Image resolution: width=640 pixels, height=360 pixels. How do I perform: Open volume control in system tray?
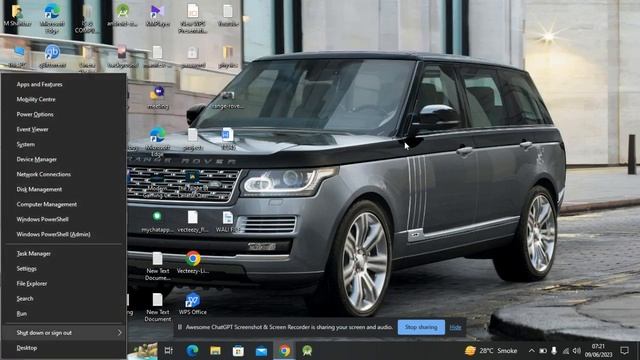[577, 351]
